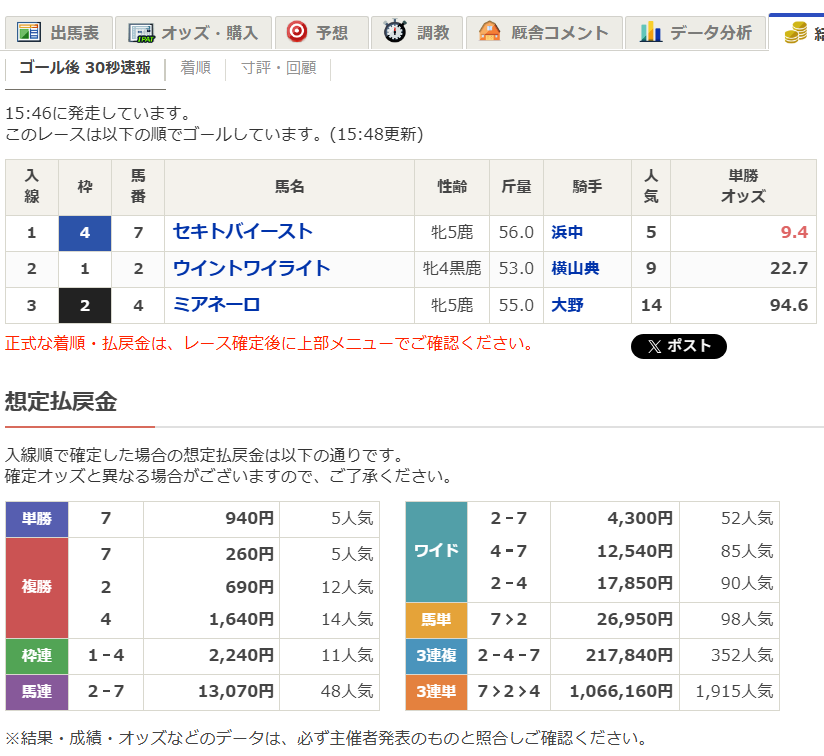Click the 26,950円 exacta payout
The image size is (824, 756).
pyautogui.click(x=635, y=619)
